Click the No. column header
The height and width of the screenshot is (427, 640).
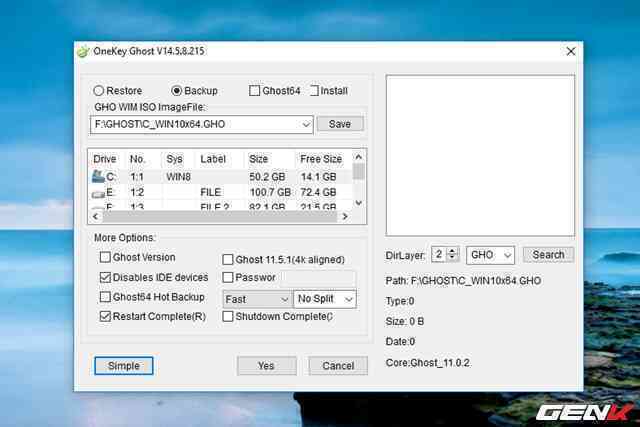pyautogui.click(x=138, y=159)
